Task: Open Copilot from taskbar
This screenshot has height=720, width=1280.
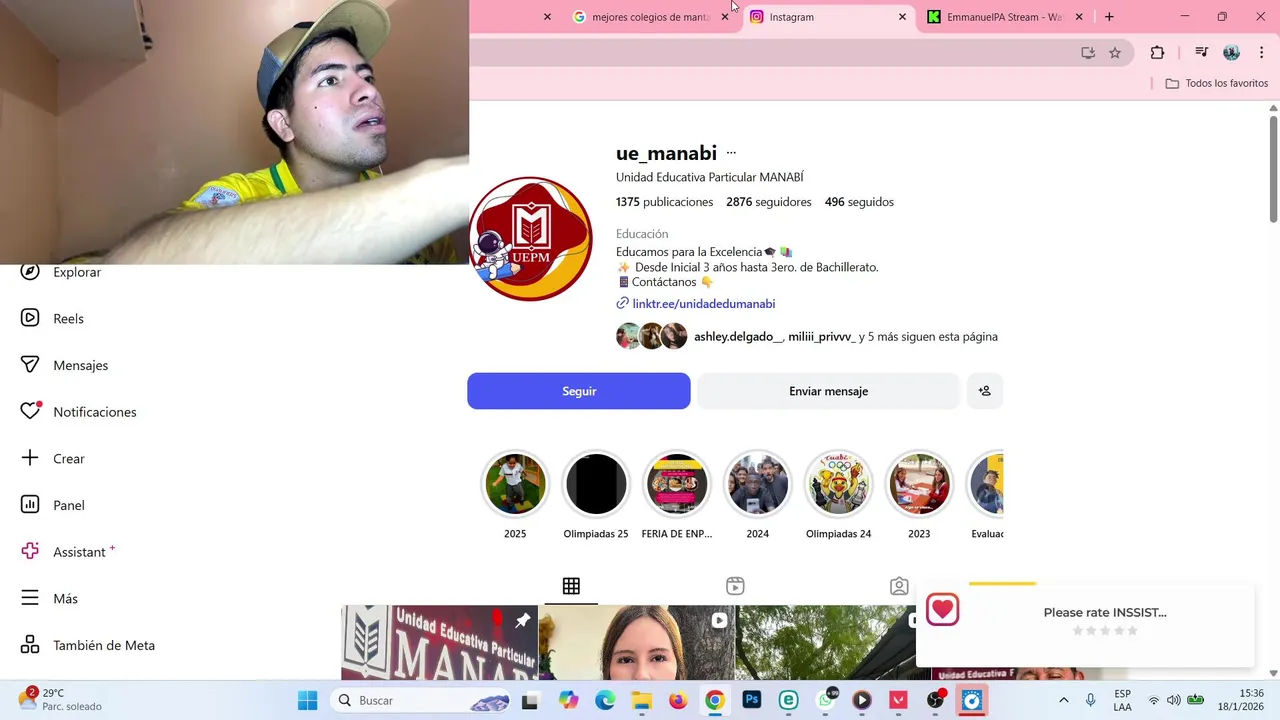Action: point(569,701)
